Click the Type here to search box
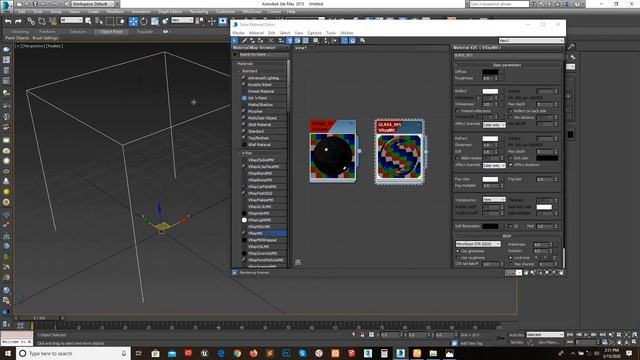640x360 pixels. coord(73,353)
